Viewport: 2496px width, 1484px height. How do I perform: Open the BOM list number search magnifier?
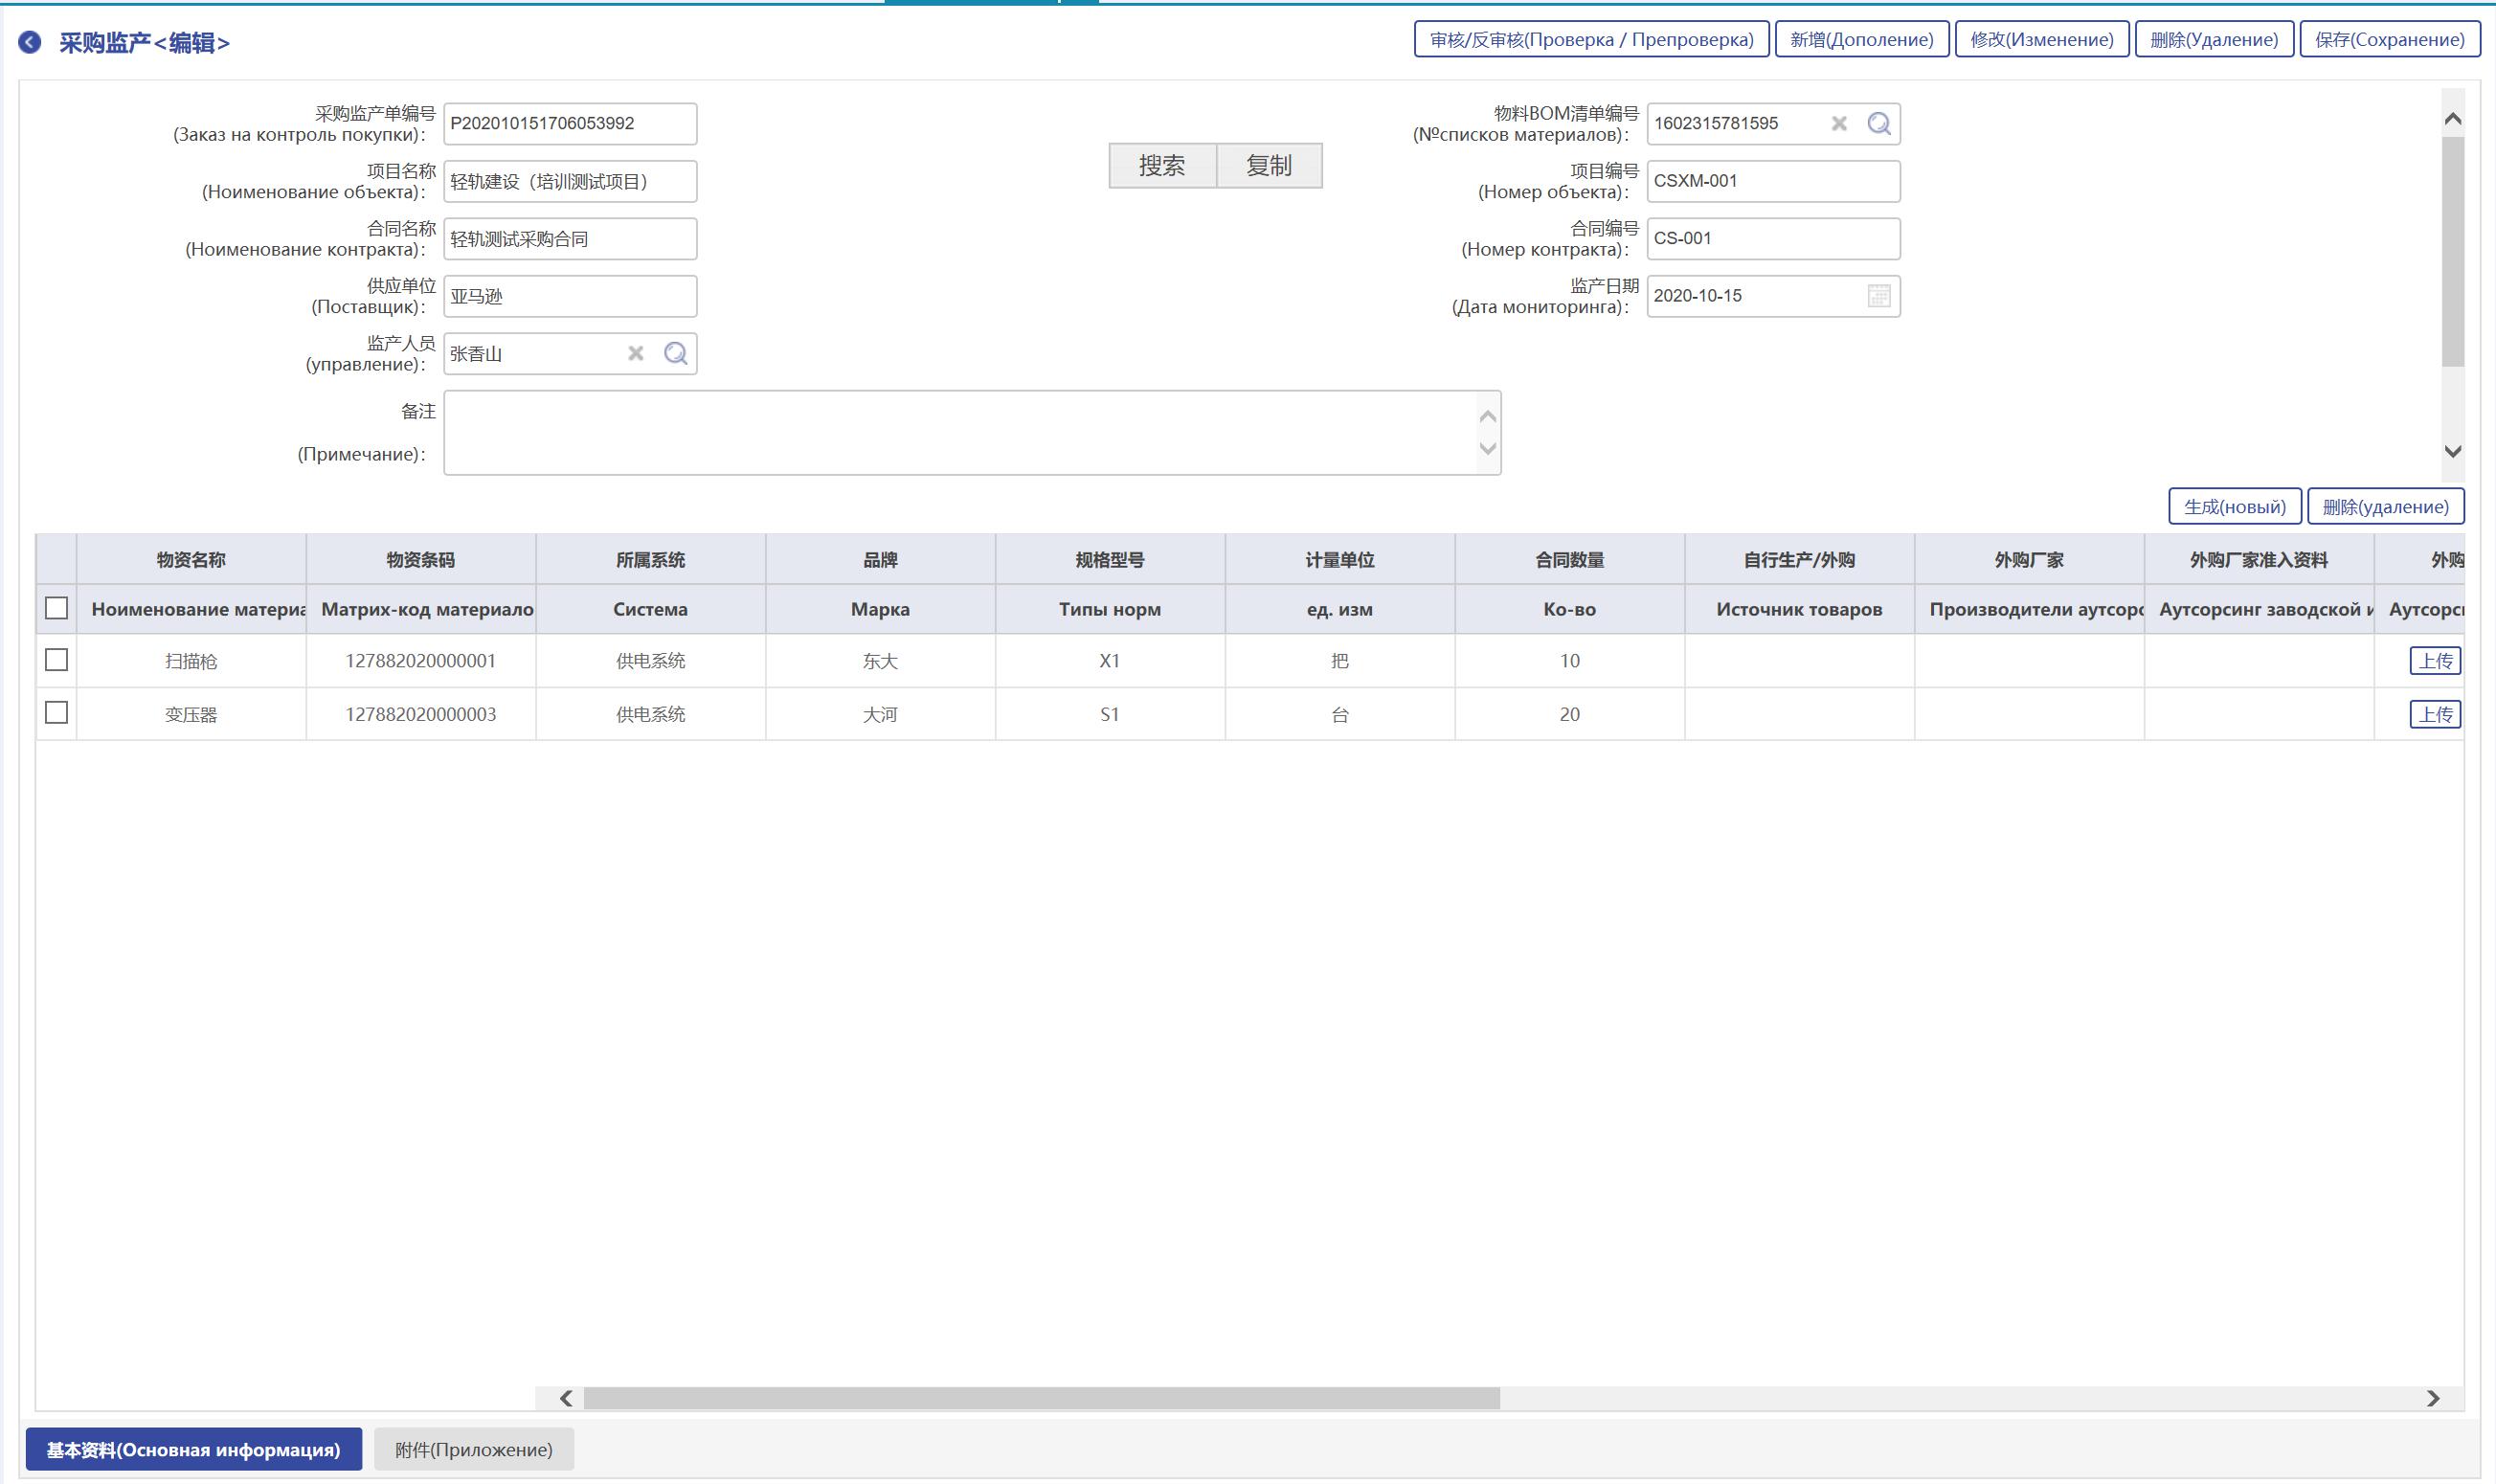1878,123
